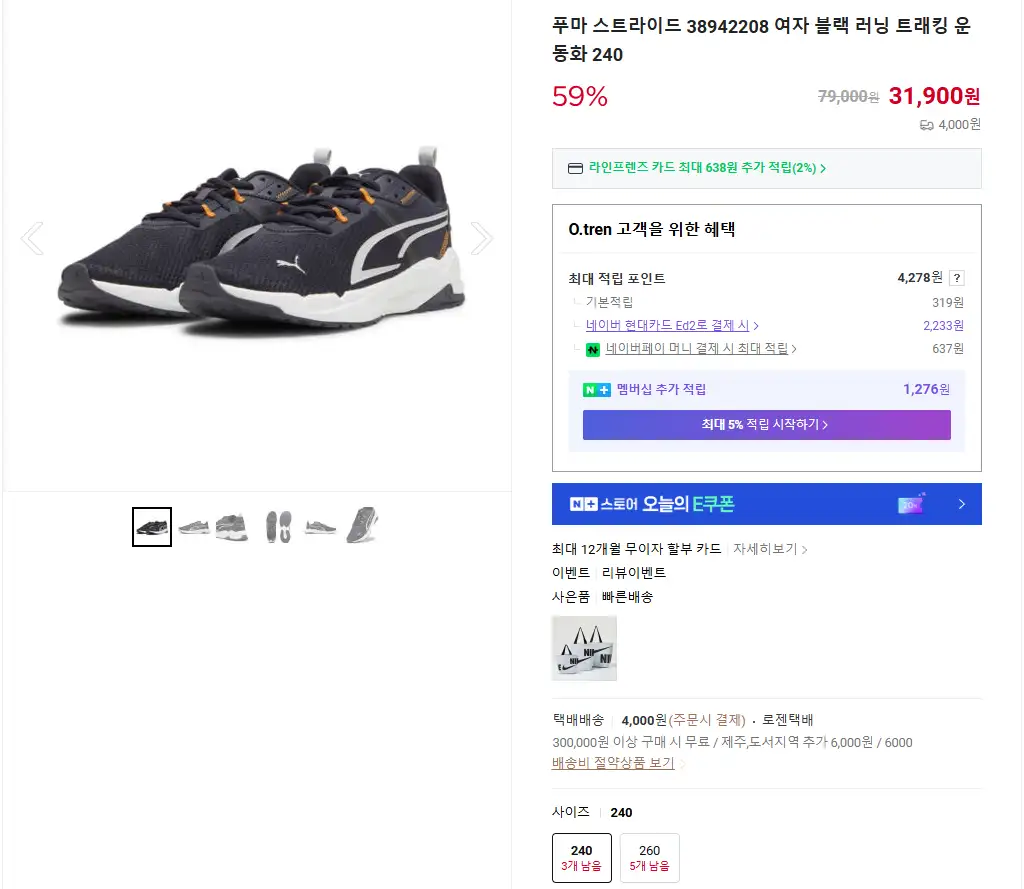Open 네이버 현대카드 Ed2 payment details
1024x889 pixels.
click(672, 326)
